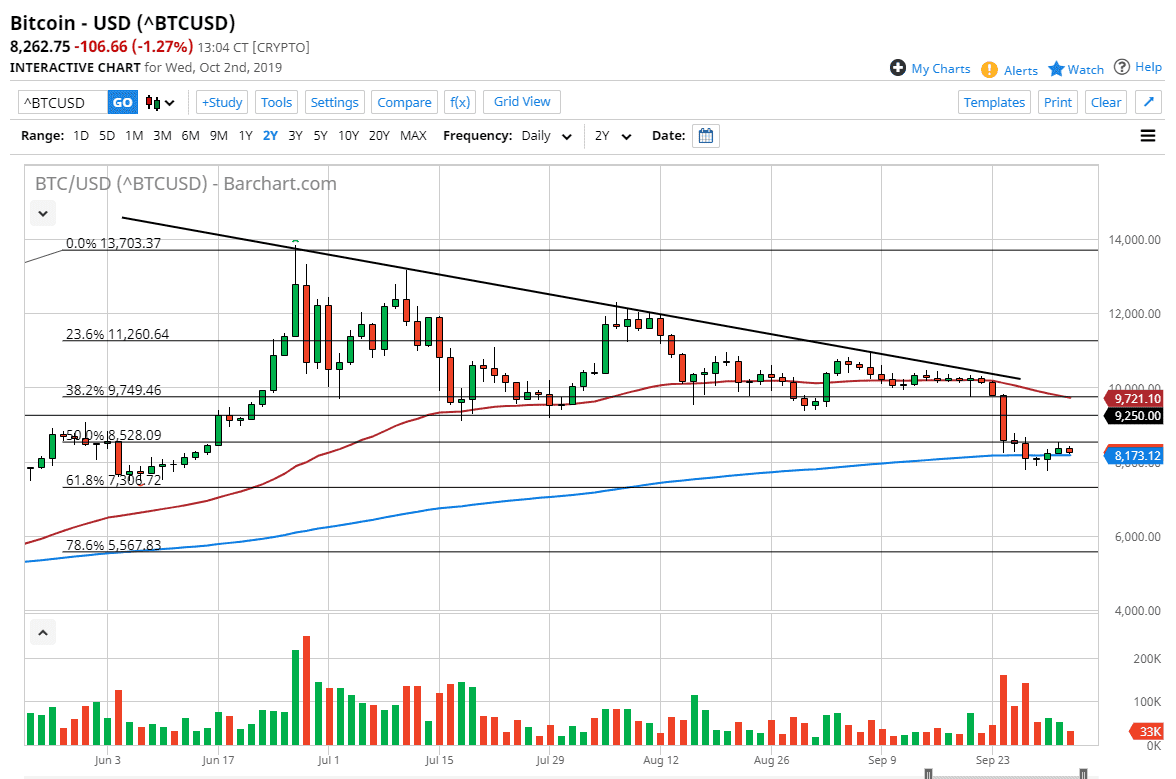Clear all studies from the chart
This screenshot has width=1176, height=779.
(1105, 101)
